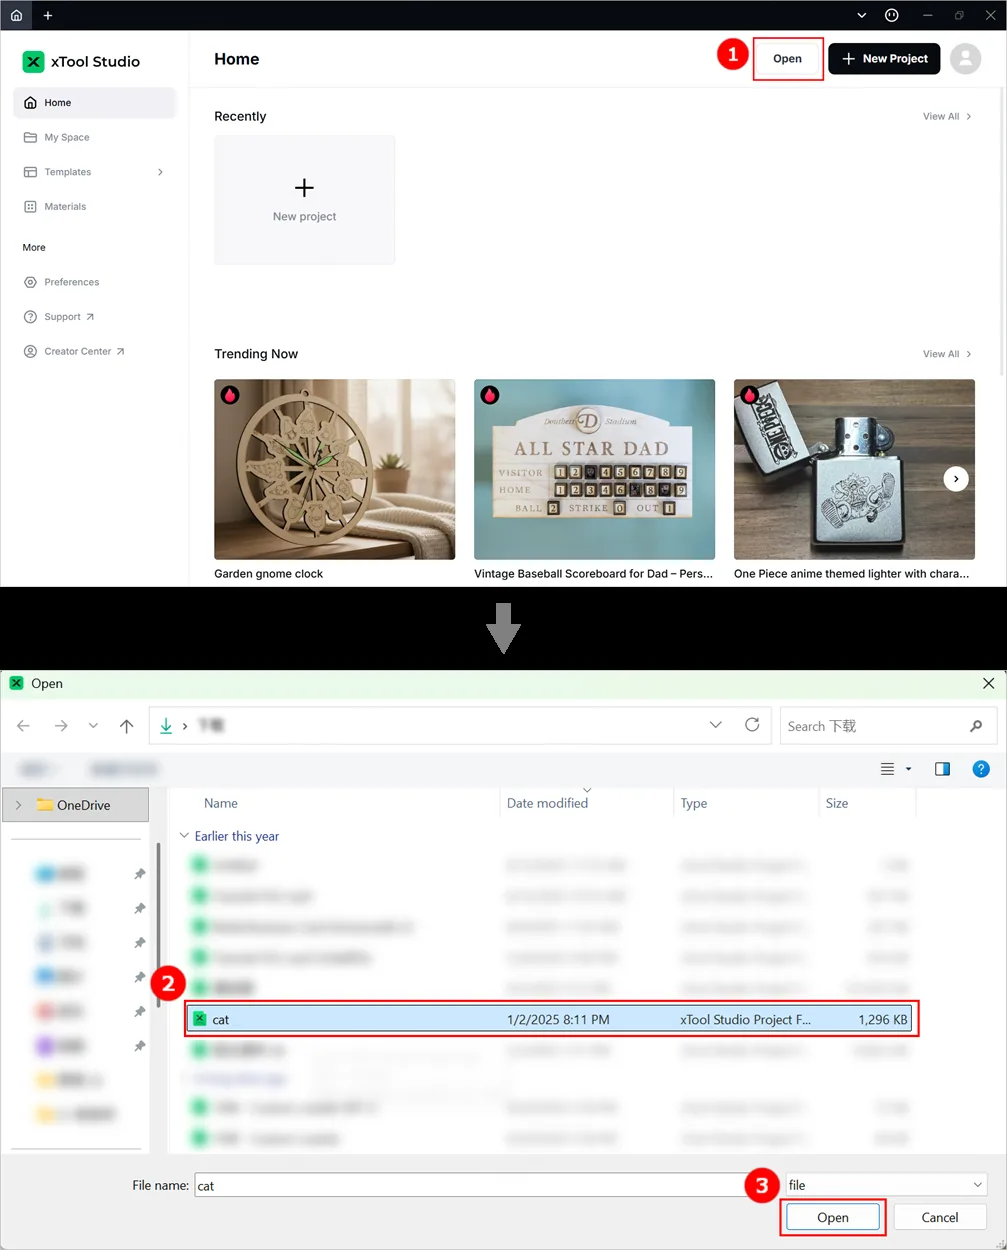Open the Garden gnome clock thumbnail
The width and height of the screenshot is (1007, 1250).
335,469
